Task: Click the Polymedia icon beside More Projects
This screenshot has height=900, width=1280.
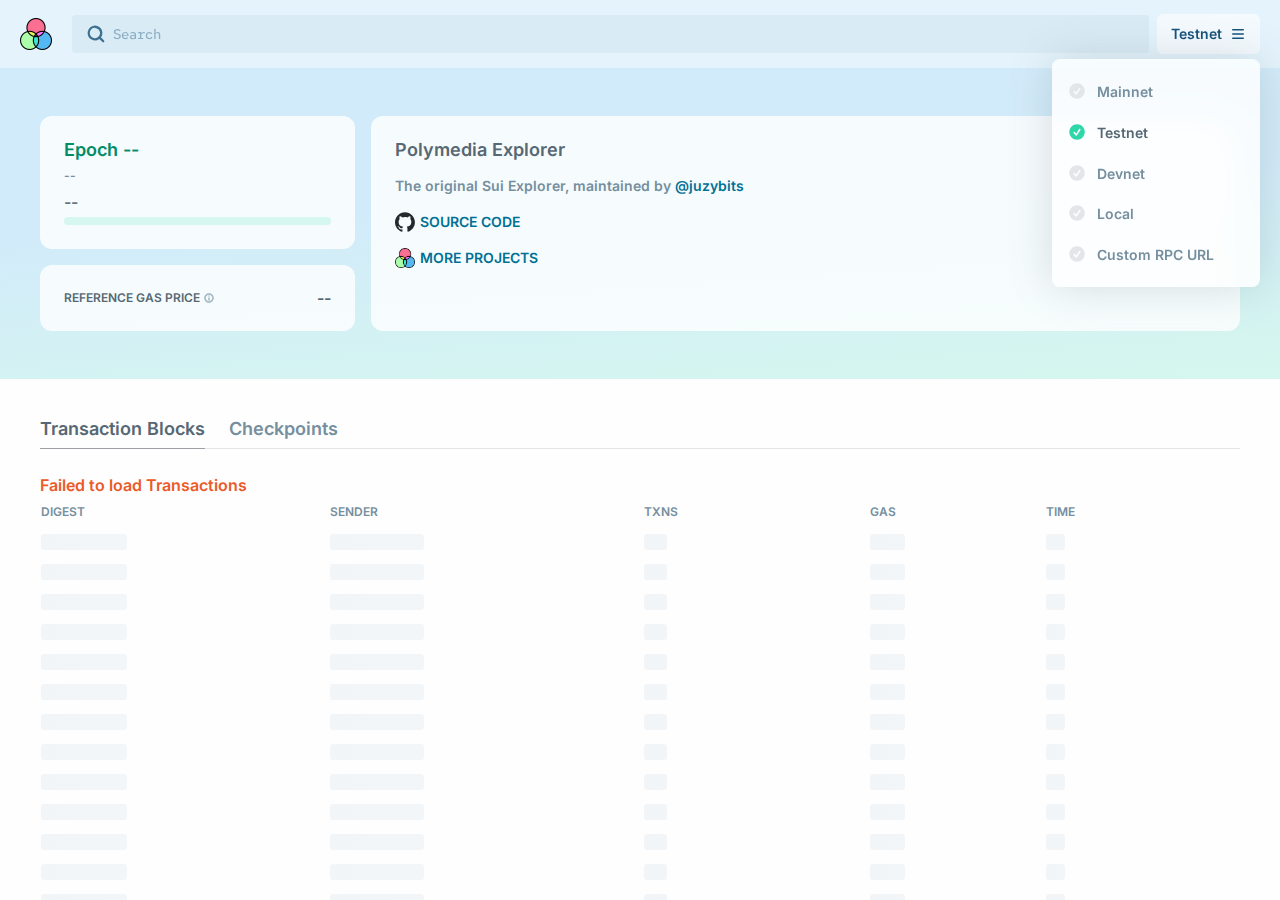Action: (405, 258)
